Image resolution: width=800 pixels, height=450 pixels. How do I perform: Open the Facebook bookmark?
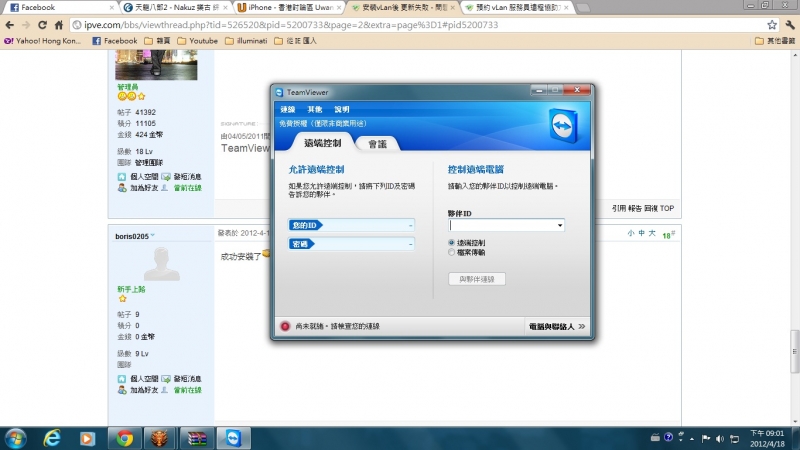[115, 41]
